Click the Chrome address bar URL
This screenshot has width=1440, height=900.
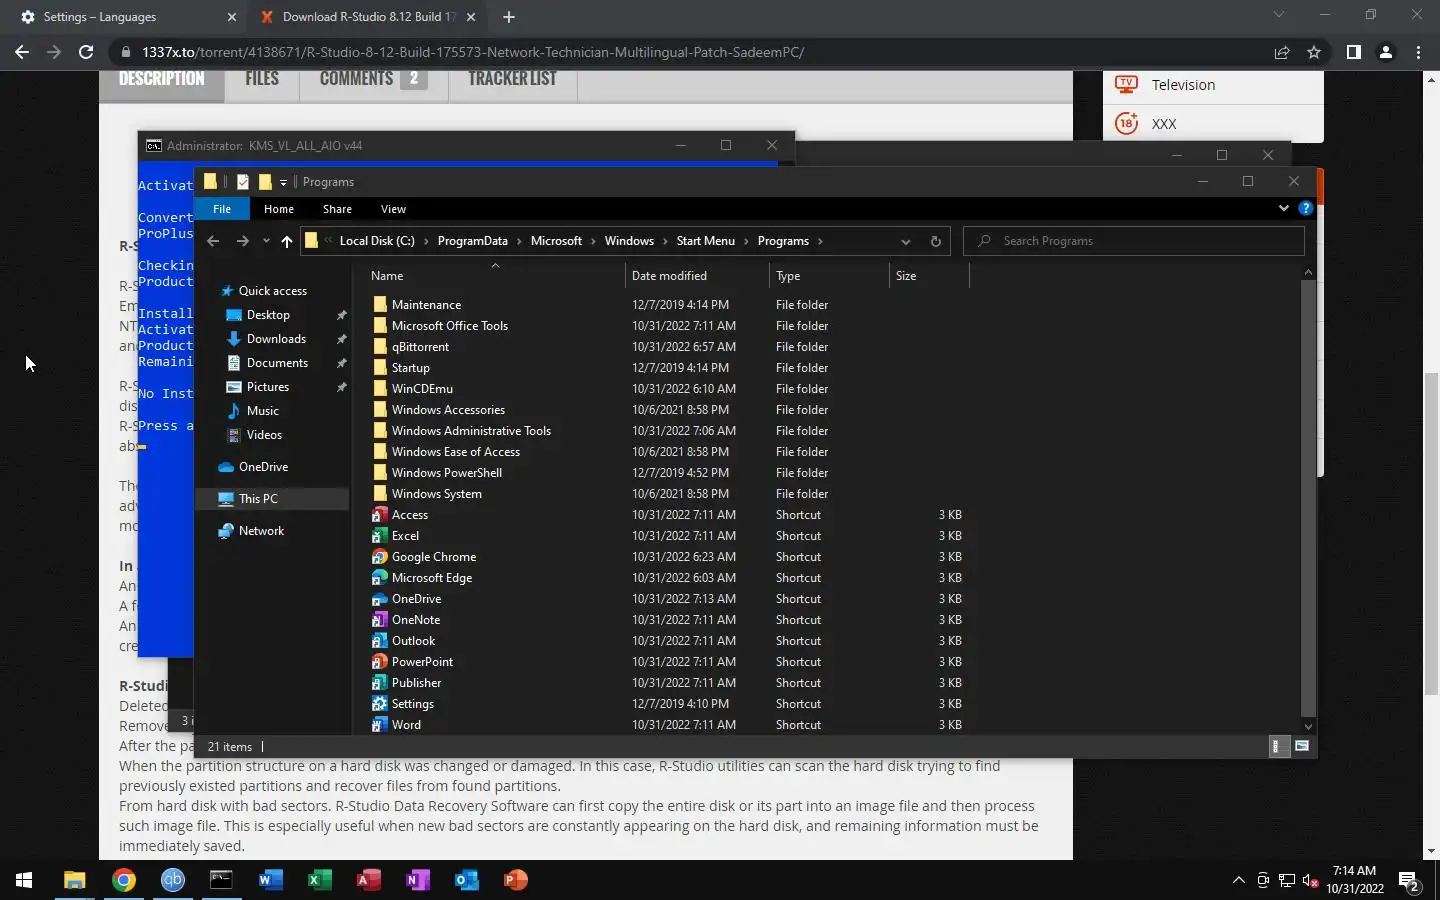[x=473, y=52]
